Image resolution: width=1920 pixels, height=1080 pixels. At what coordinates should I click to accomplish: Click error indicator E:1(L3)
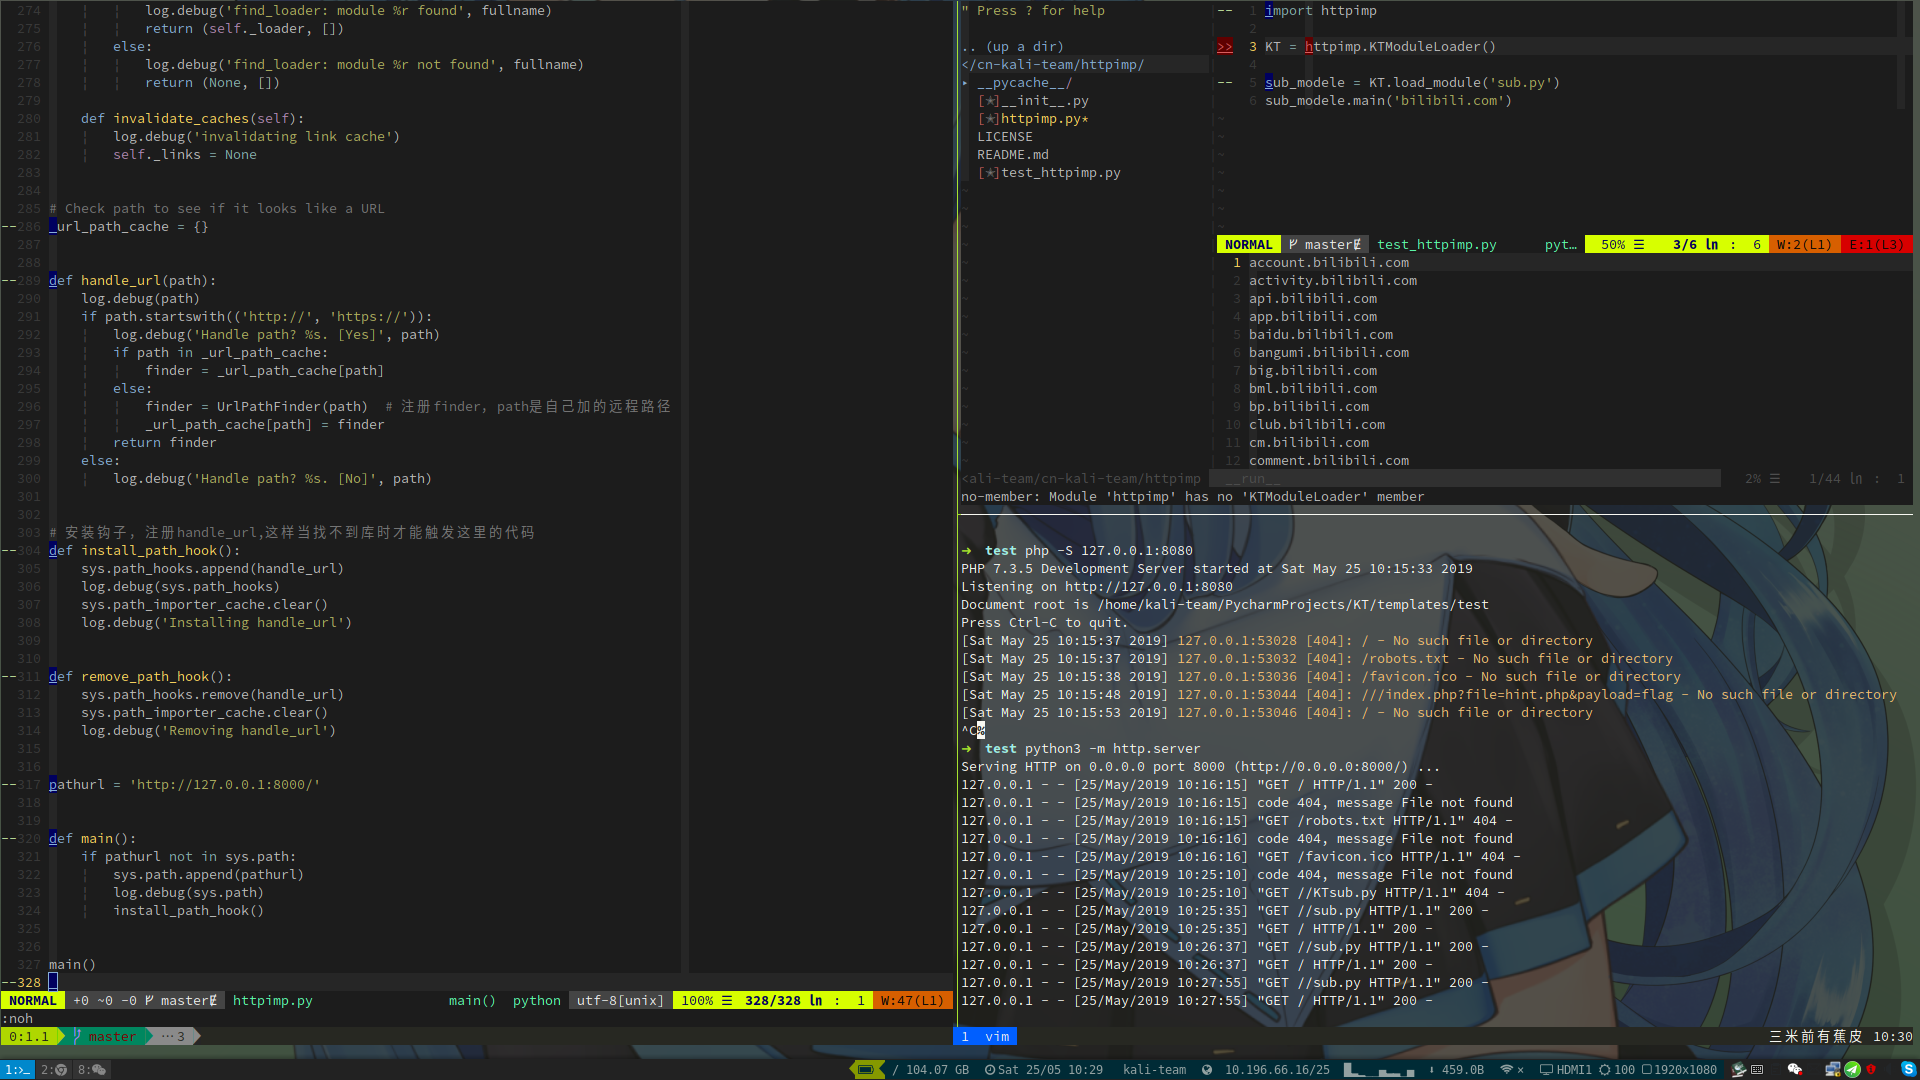coord(1876,245)
